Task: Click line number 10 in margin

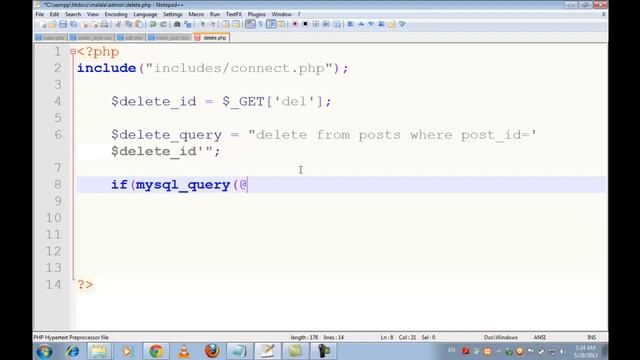Action: coord(53,218)
